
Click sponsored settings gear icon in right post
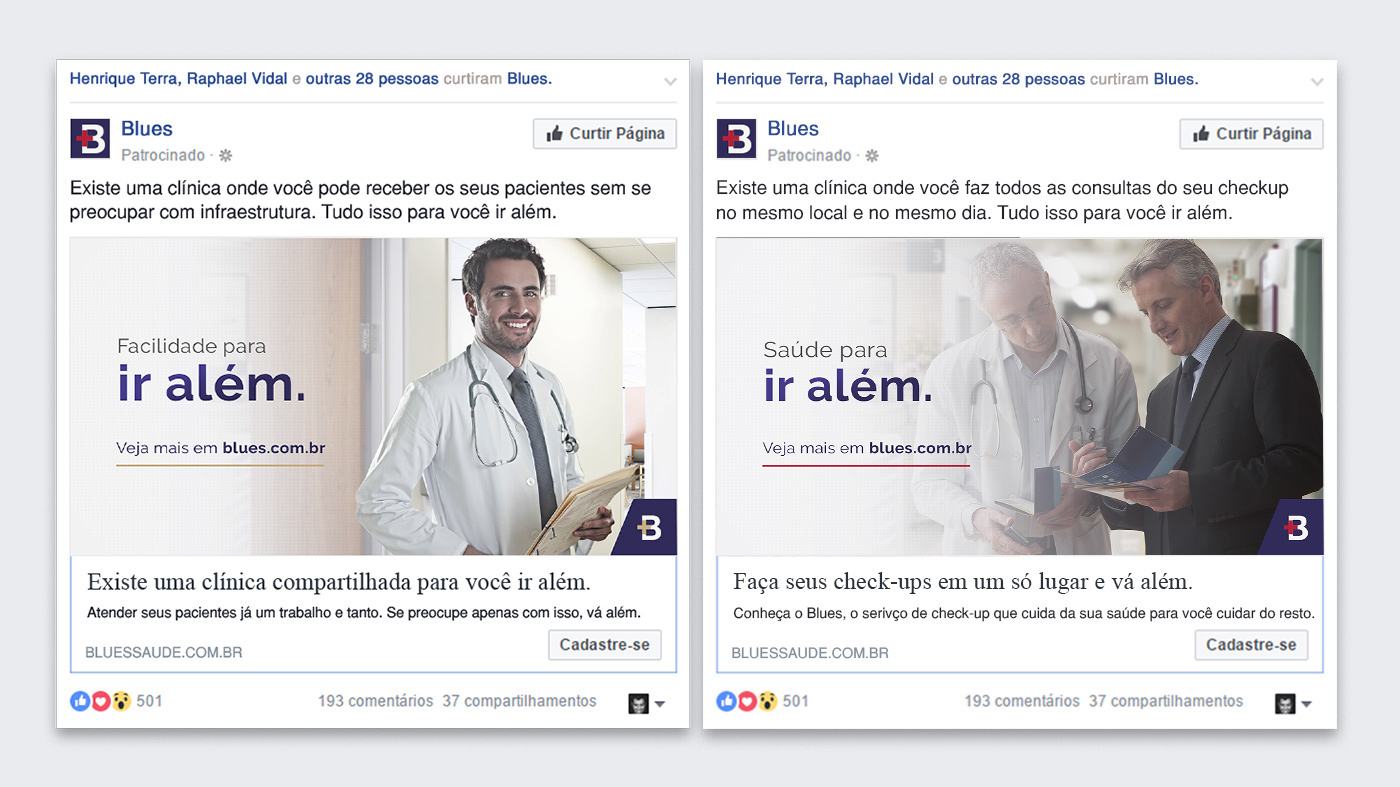872,156
